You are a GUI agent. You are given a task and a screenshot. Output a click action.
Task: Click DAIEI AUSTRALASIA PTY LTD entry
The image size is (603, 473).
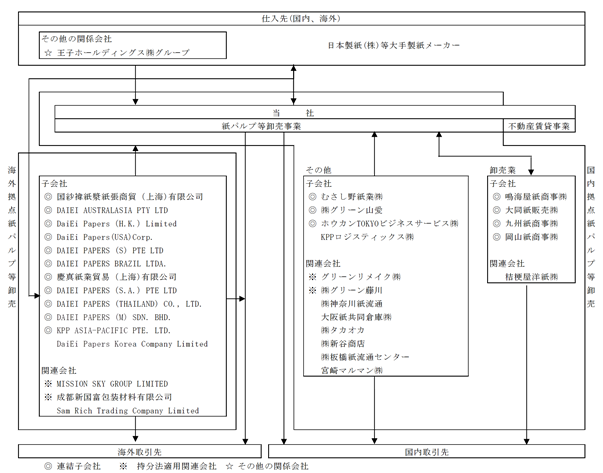click(112, 210)
